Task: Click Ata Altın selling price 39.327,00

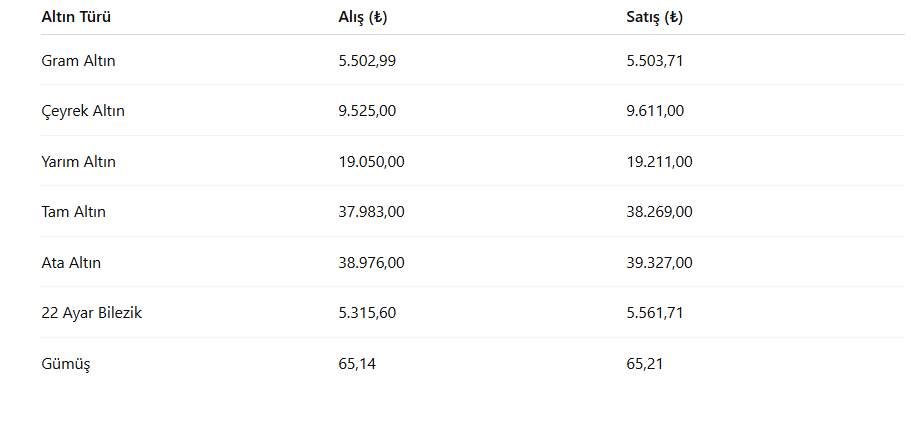Action: click(x=659, y=262)
